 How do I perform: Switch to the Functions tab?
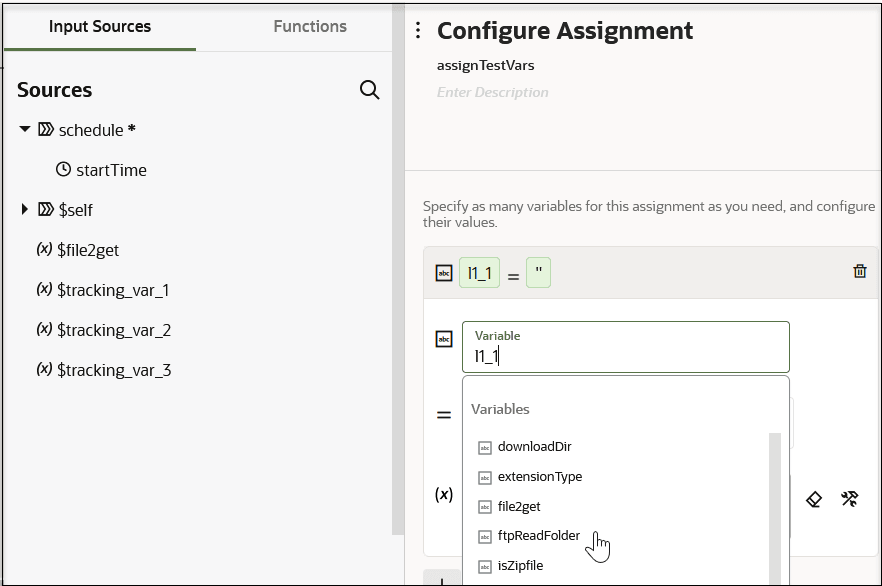(x=310, y=27)
